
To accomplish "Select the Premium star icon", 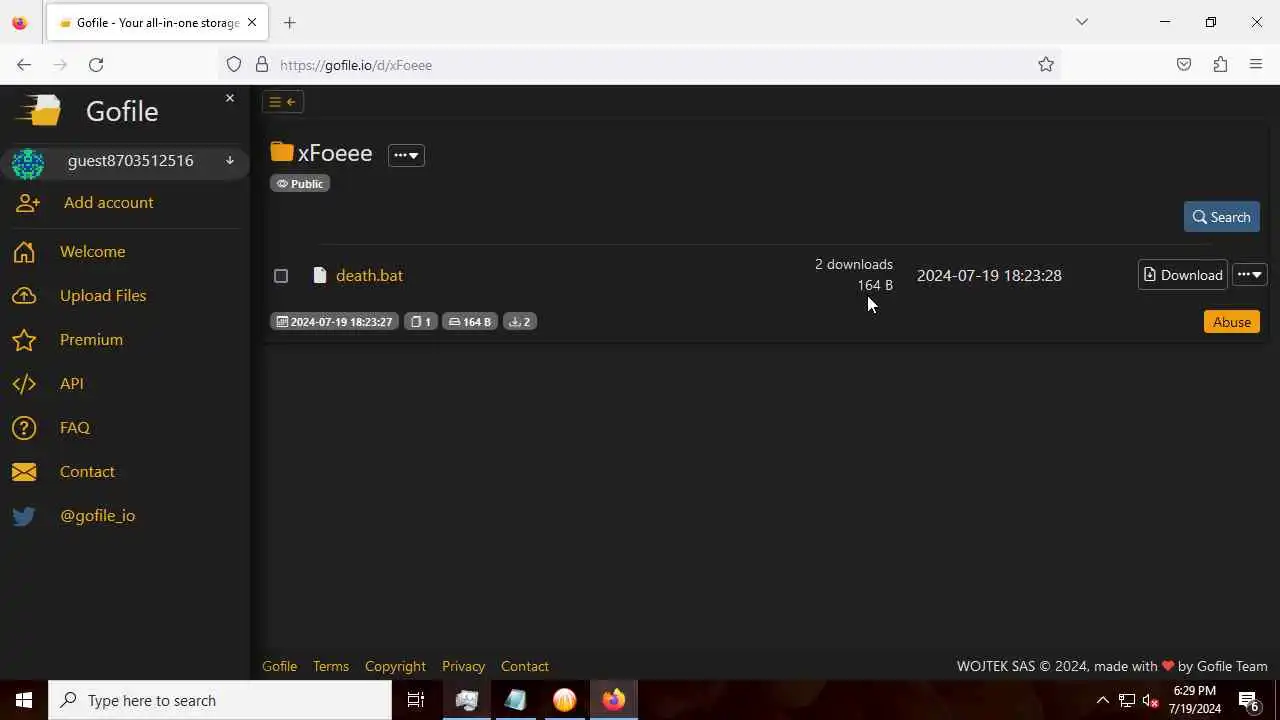I will 24,340.
